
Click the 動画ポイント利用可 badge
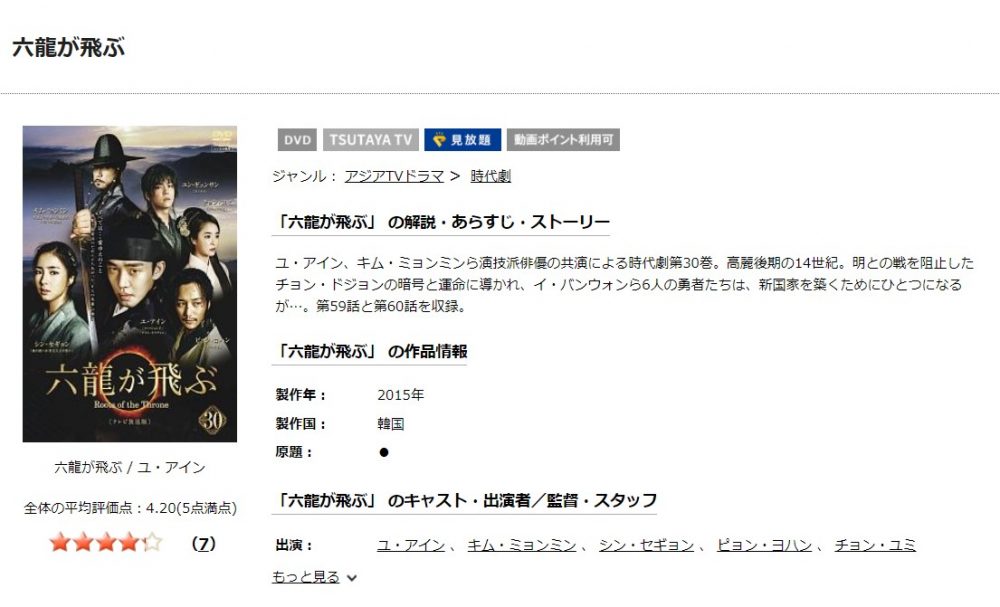[x=563, y=140]
